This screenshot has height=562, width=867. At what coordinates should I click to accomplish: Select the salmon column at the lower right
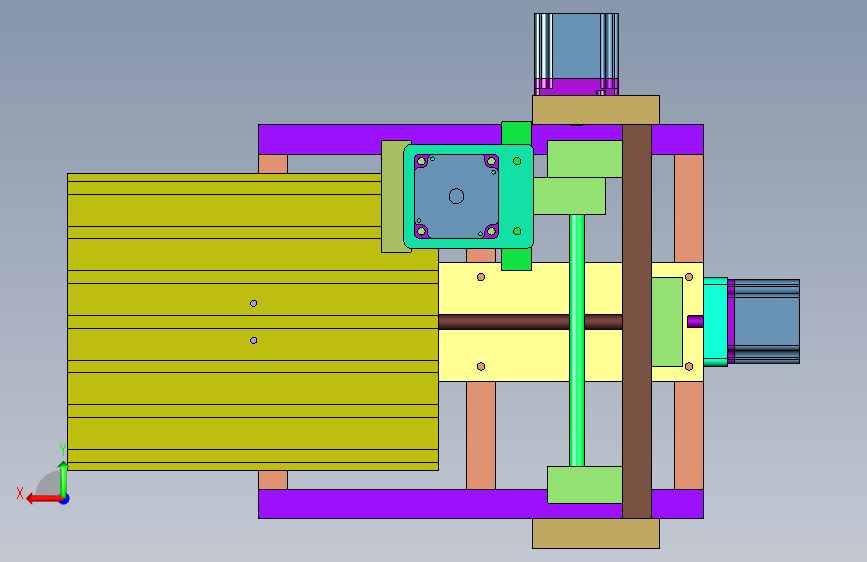[x=689, y=435]
